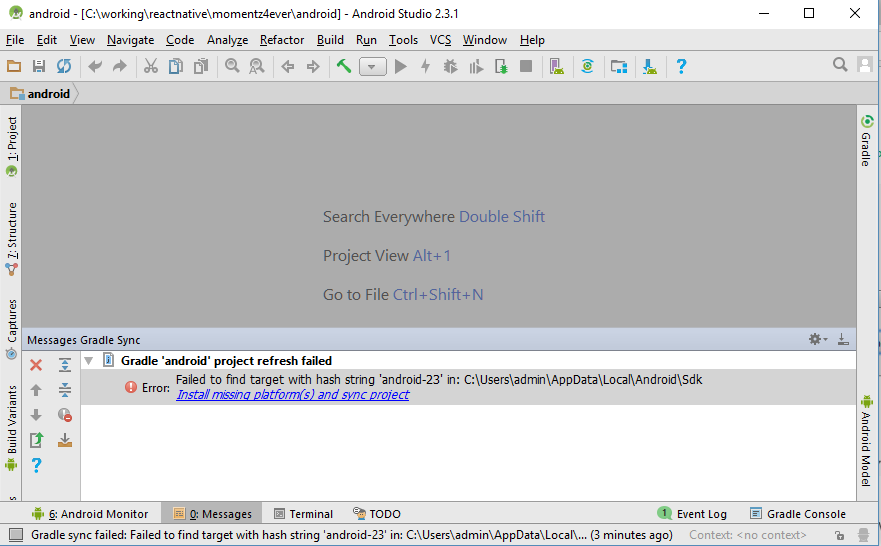Collapse the Gradle project refresh failed node
This screenshot has width=881, height=546.
pyautogui.click(x=89, y=361)
